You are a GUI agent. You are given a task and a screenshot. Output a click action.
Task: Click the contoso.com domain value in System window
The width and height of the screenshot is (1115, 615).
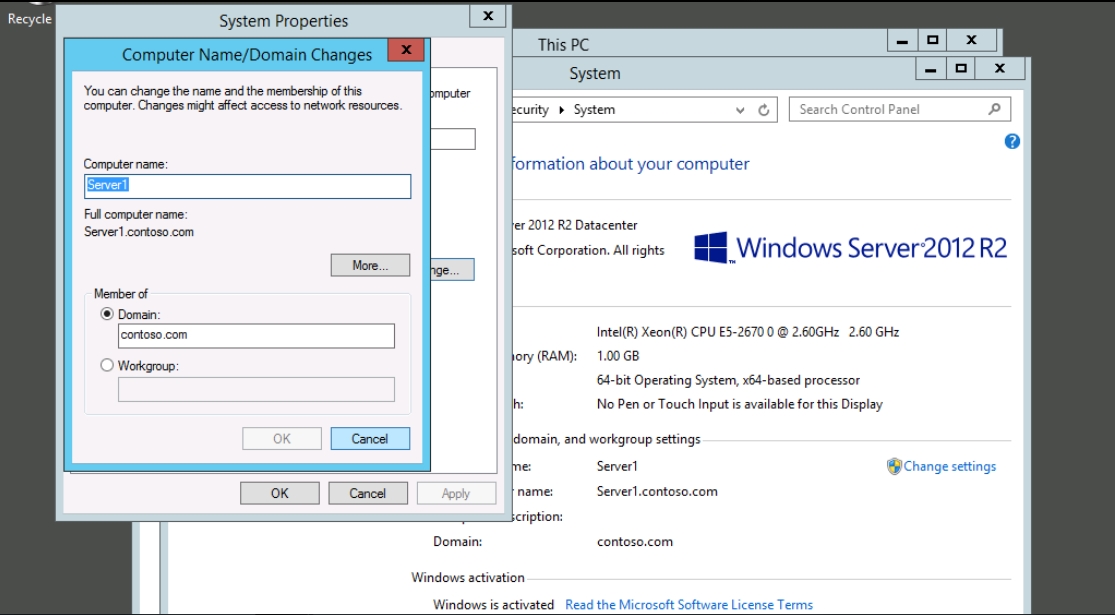pos(635,542)
